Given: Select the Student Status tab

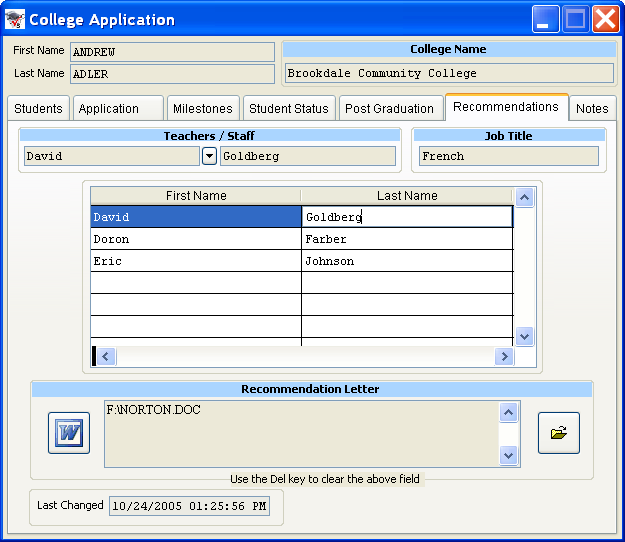Looking at the screenshot, I should (x=288, y=109).
